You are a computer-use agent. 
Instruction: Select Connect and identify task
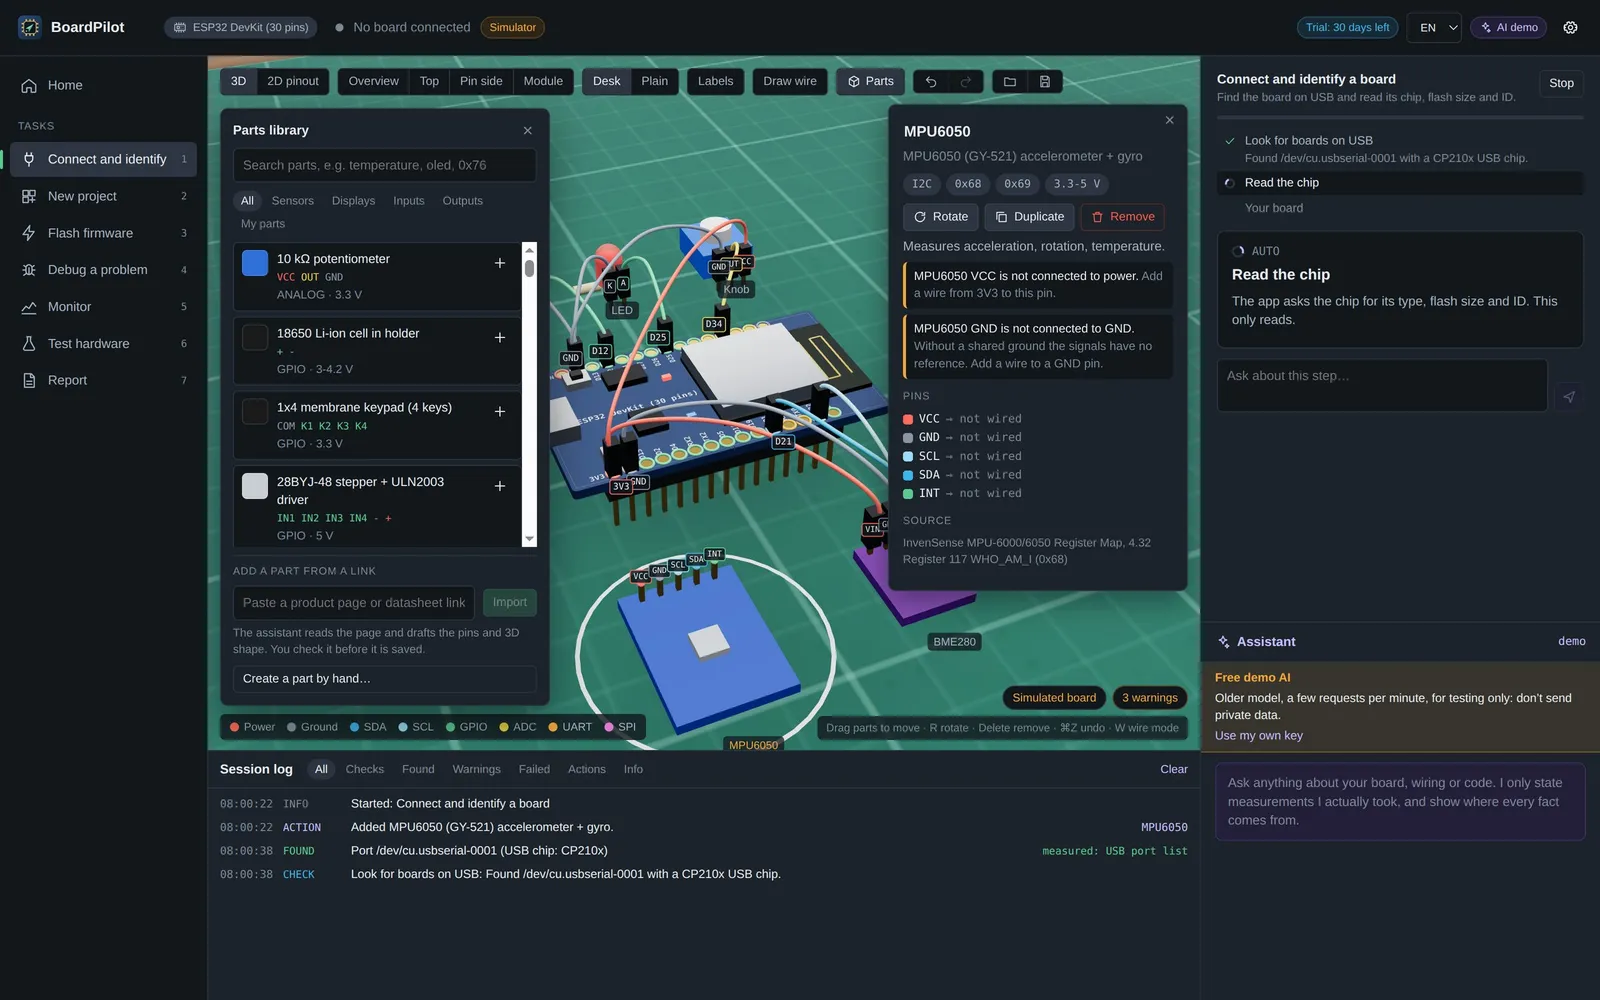104,159
